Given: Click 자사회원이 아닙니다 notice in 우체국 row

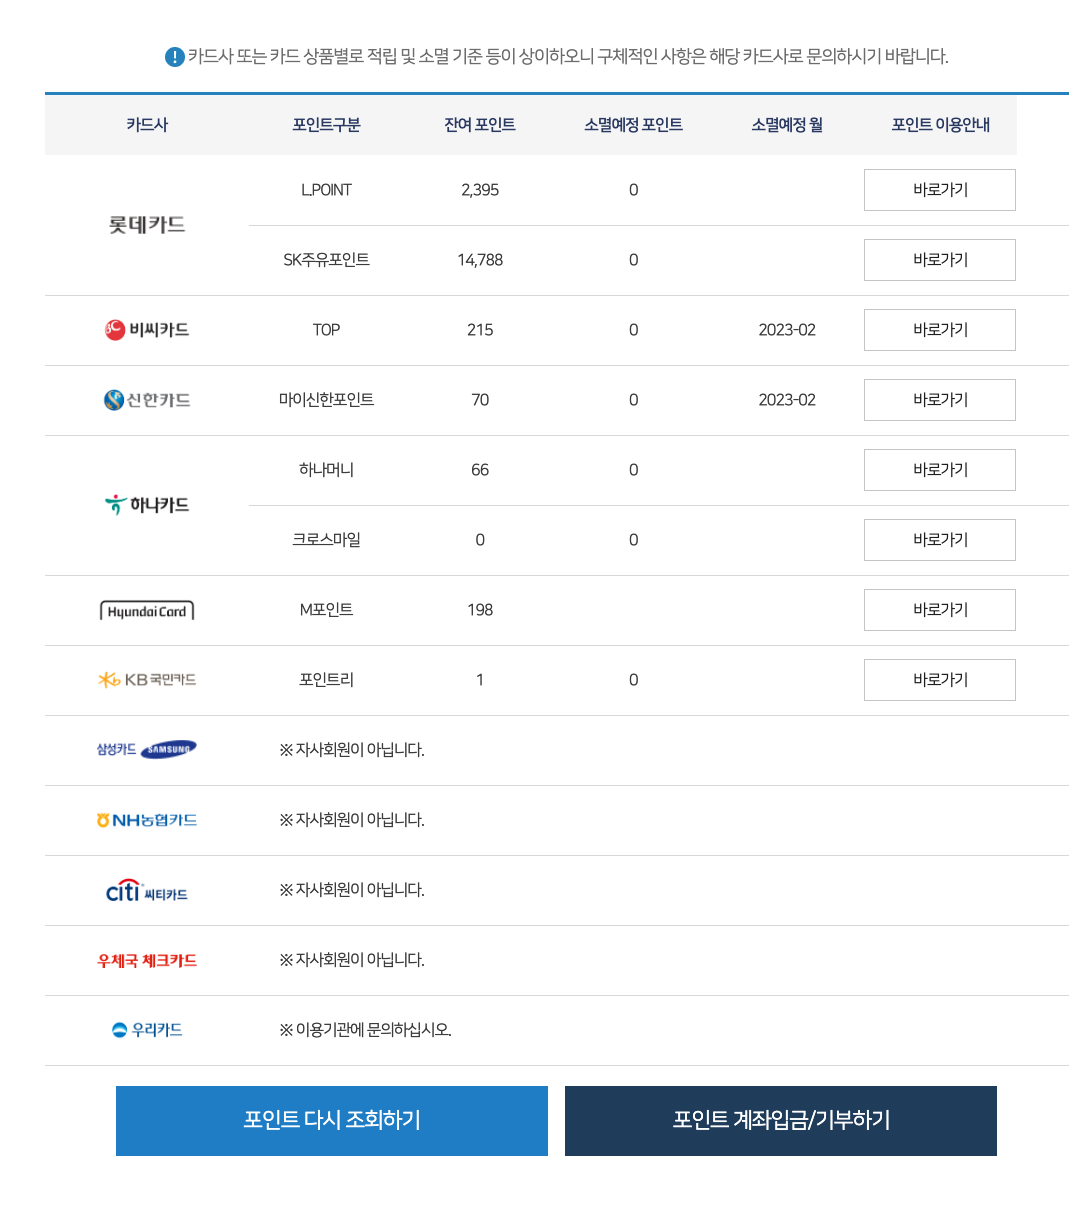Looking at the screenshot, I should [x=352, y=960].
